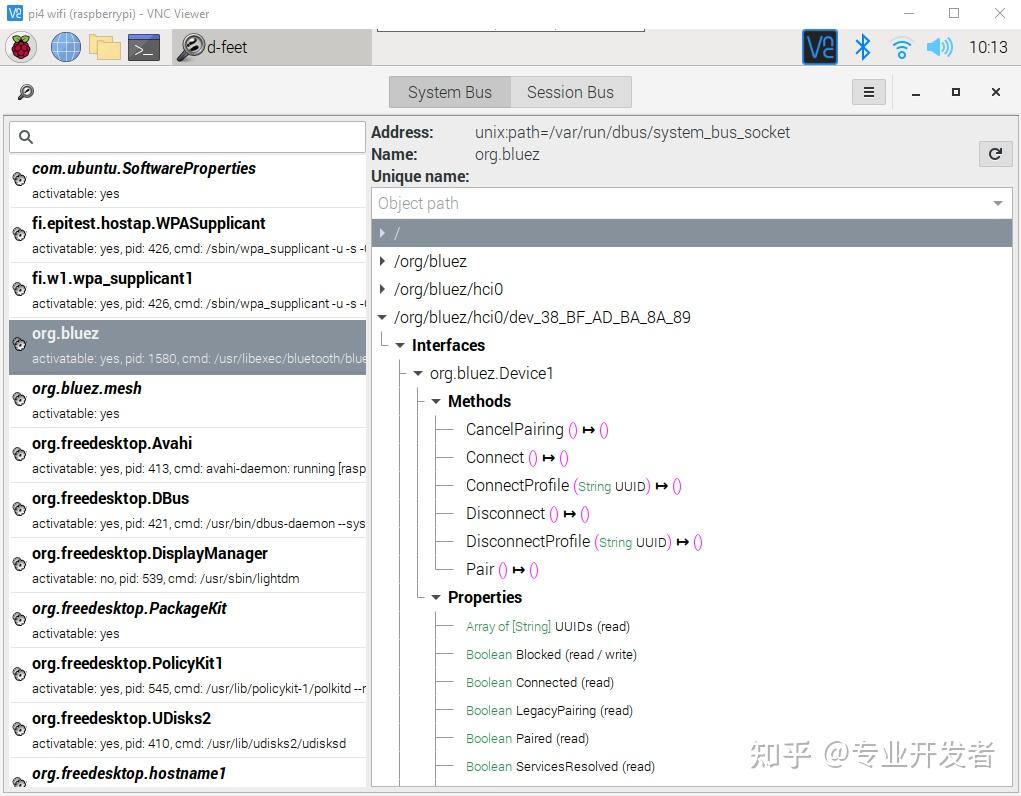Viewport: 1021px width, 796px height.
Task: Click the gear icon beside org.freedesktop.PackageKit
Action: coord(20,619)
